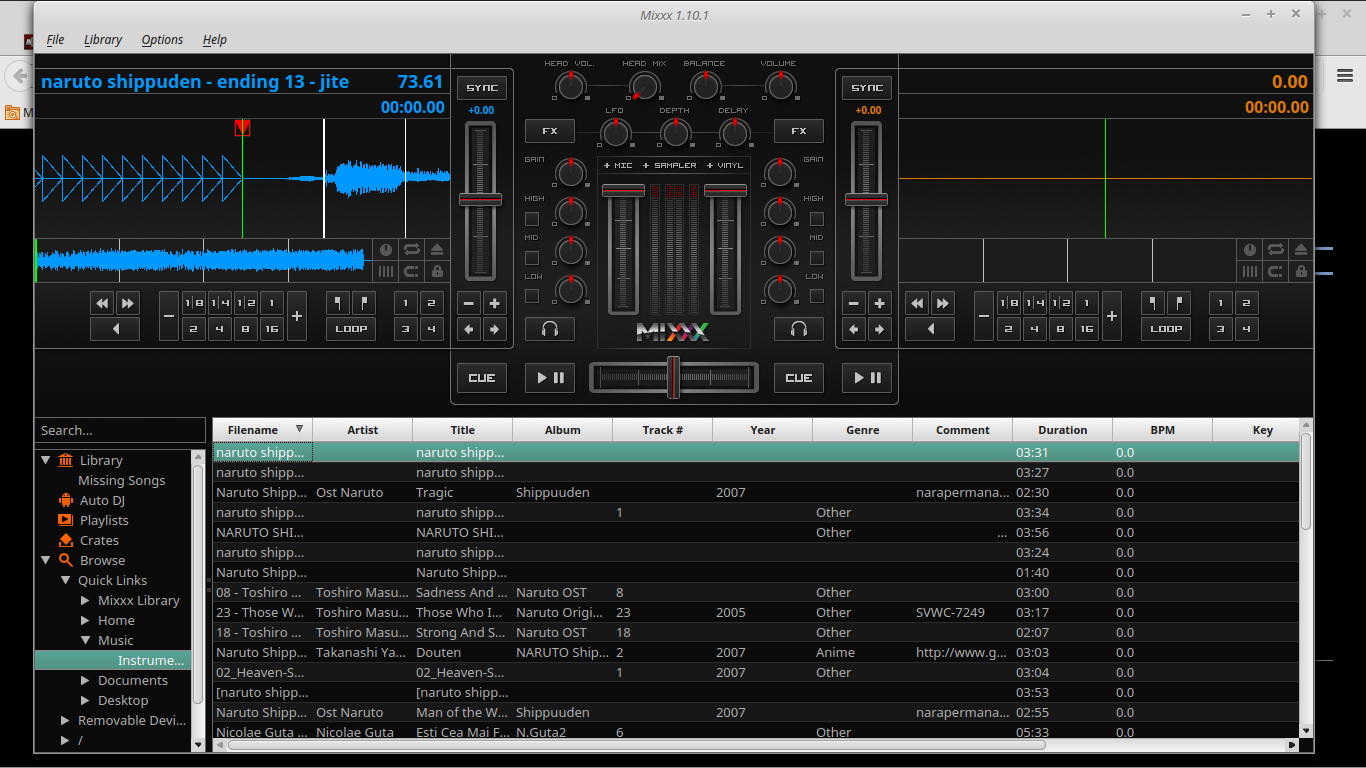Nudge left deck pitch with left arrow
Image resolution: width=1366 pixels, height=768 pixels.
469,329
